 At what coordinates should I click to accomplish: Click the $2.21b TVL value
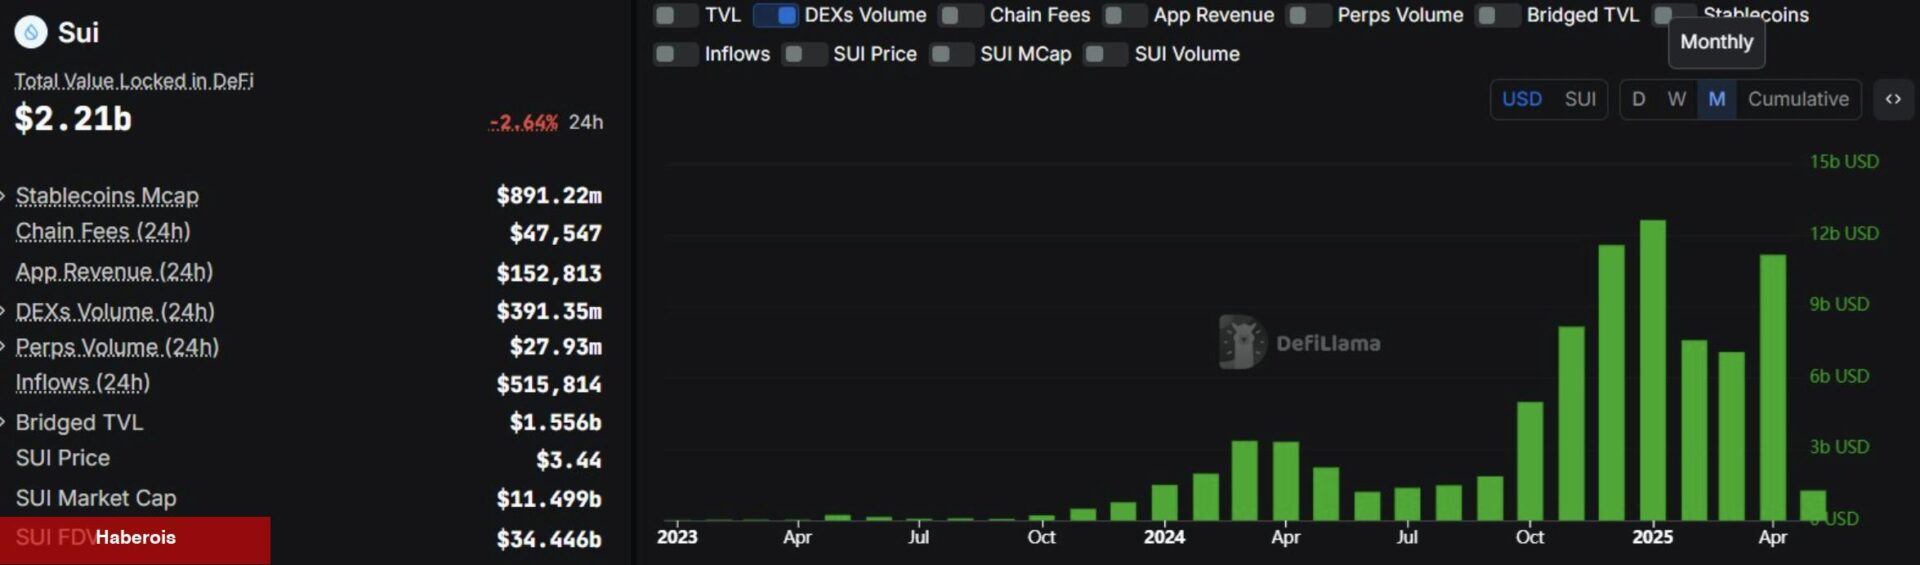73,119
